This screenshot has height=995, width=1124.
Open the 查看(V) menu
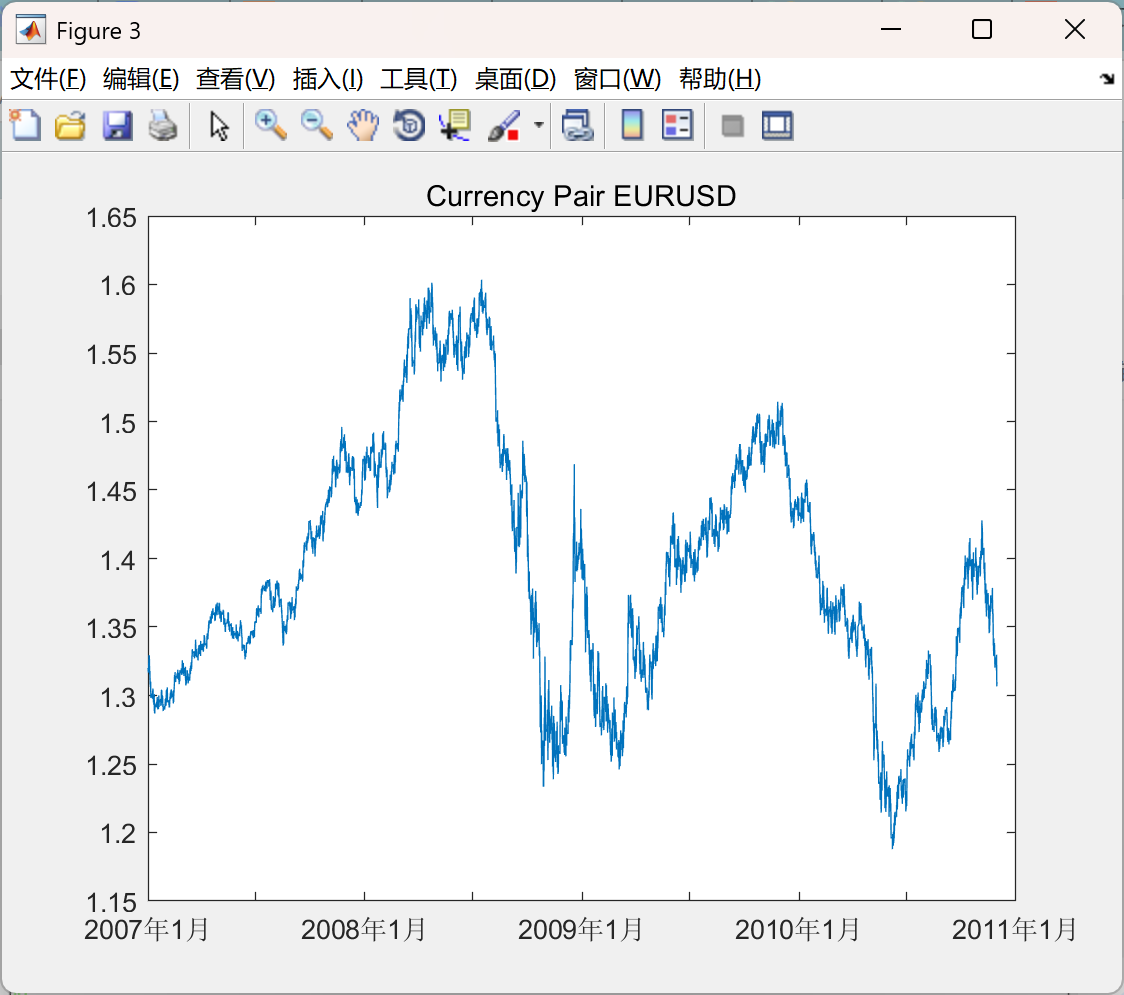coord(235,79)
